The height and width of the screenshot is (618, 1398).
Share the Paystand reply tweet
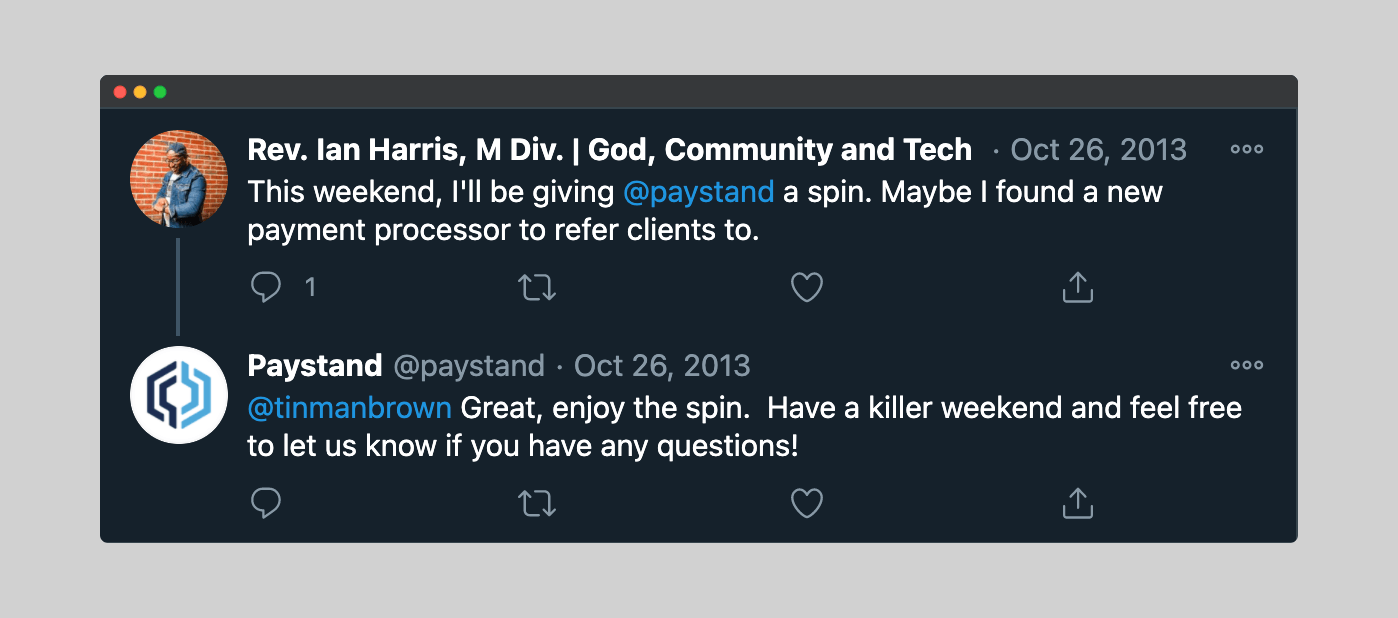coord(1077,503)
